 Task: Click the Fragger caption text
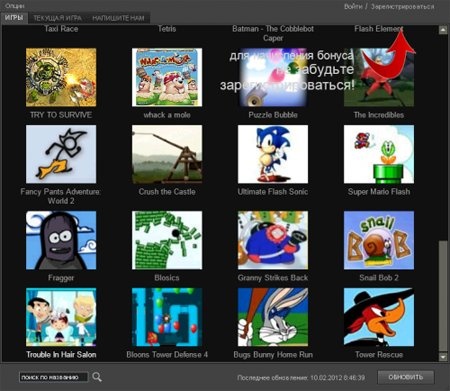[61, 278]
